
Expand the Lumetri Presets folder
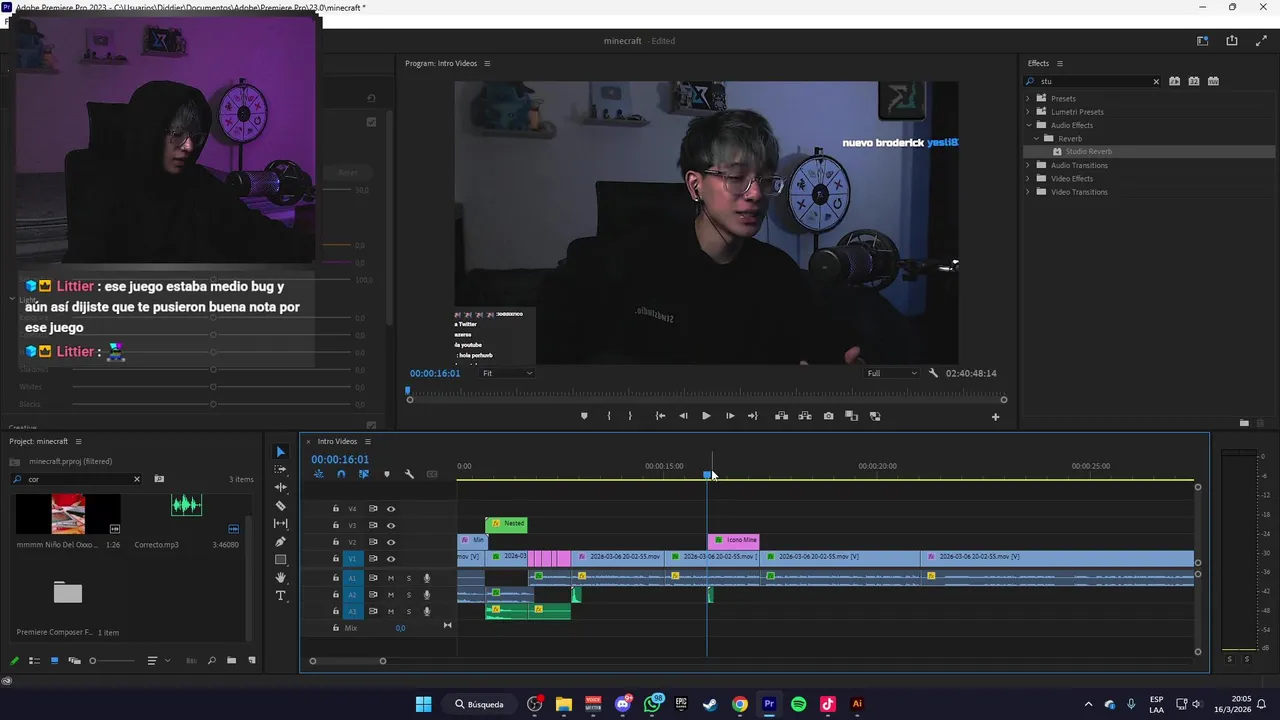(1028, 112)
